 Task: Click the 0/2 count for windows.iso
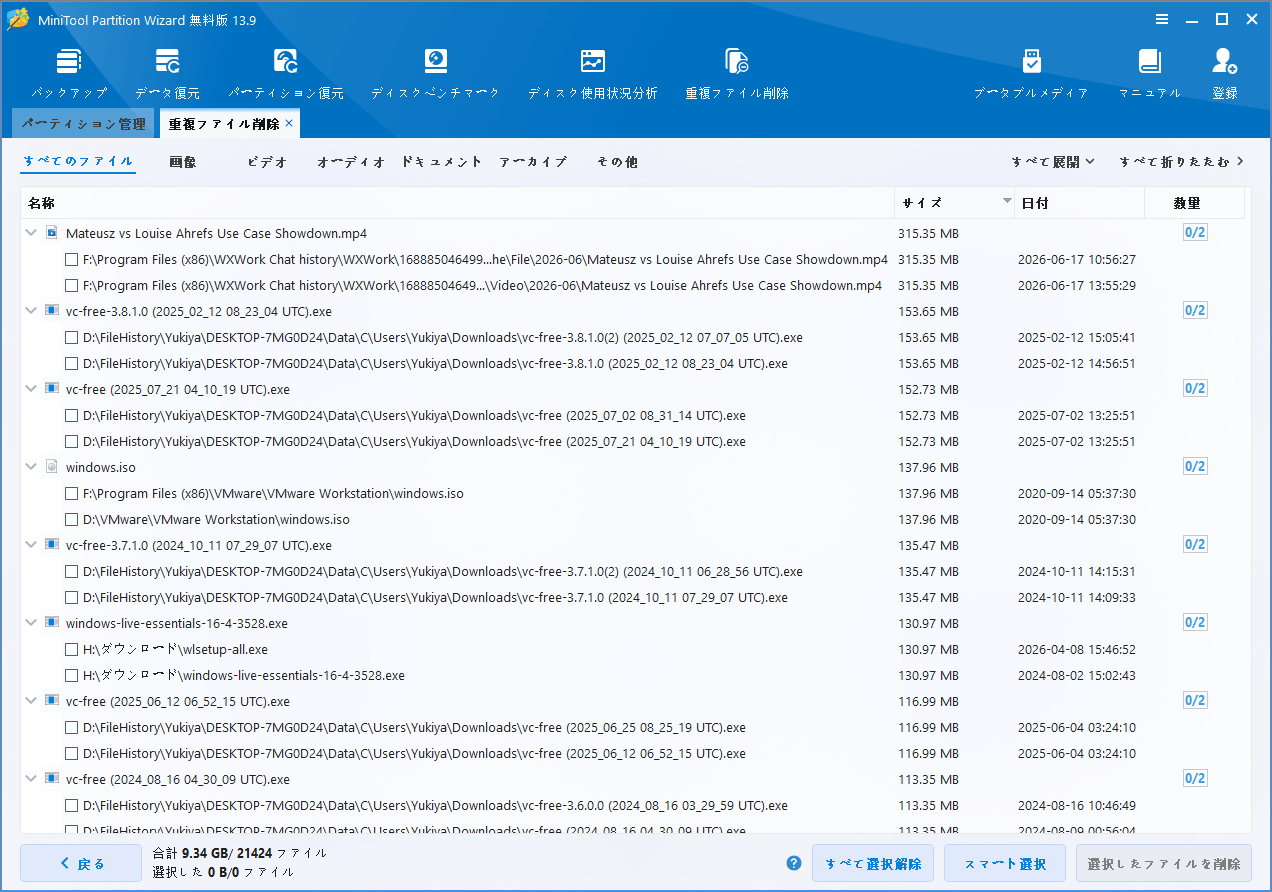click(1195, 467)
